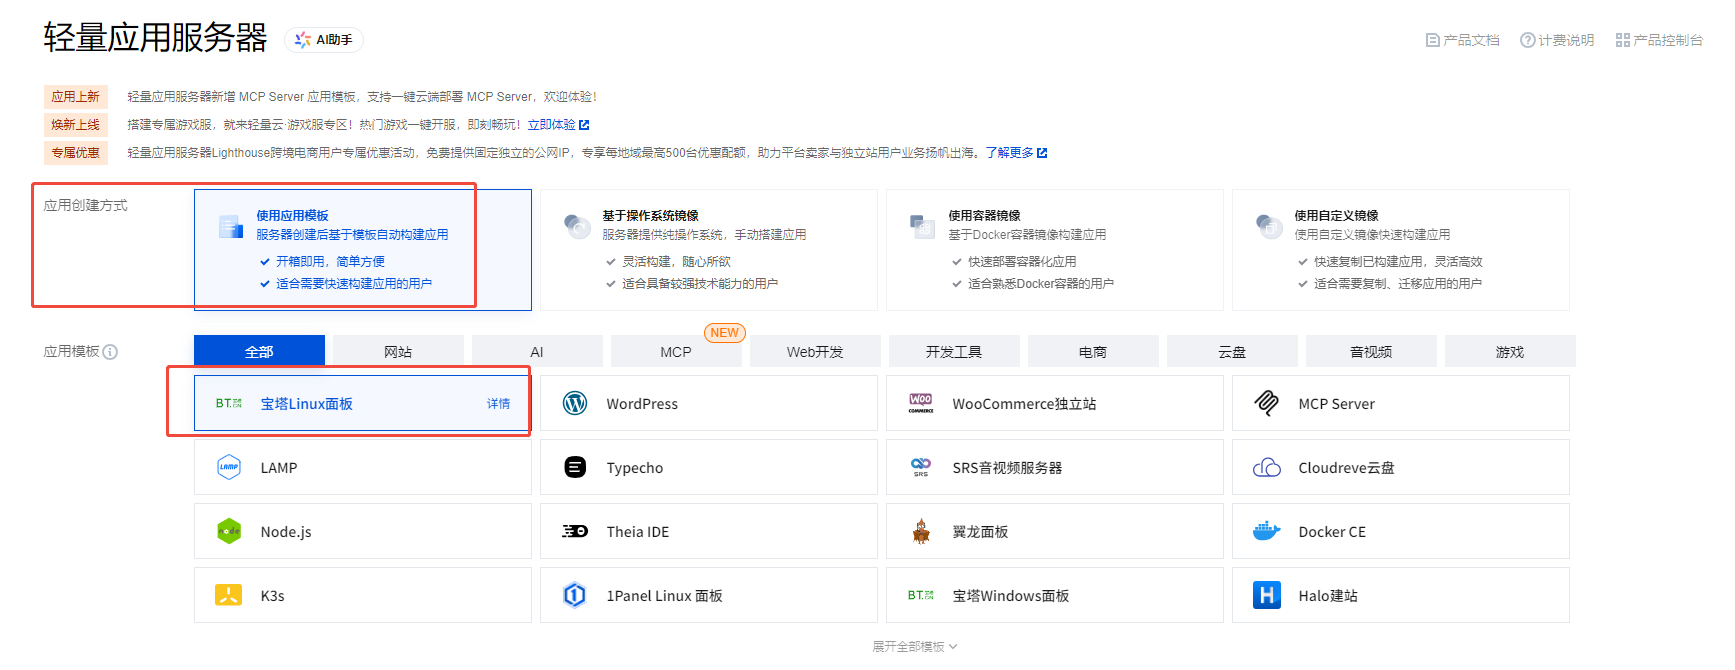Click external link icon after 立即体验
1735x670 pixels.
coord(584,125)
